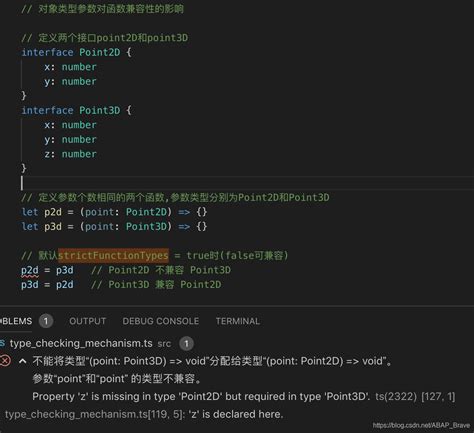This screenshot has width=474, height=433.
Task: Click the highlighted strictFunctionTypes text
Action: pos(113,256)
